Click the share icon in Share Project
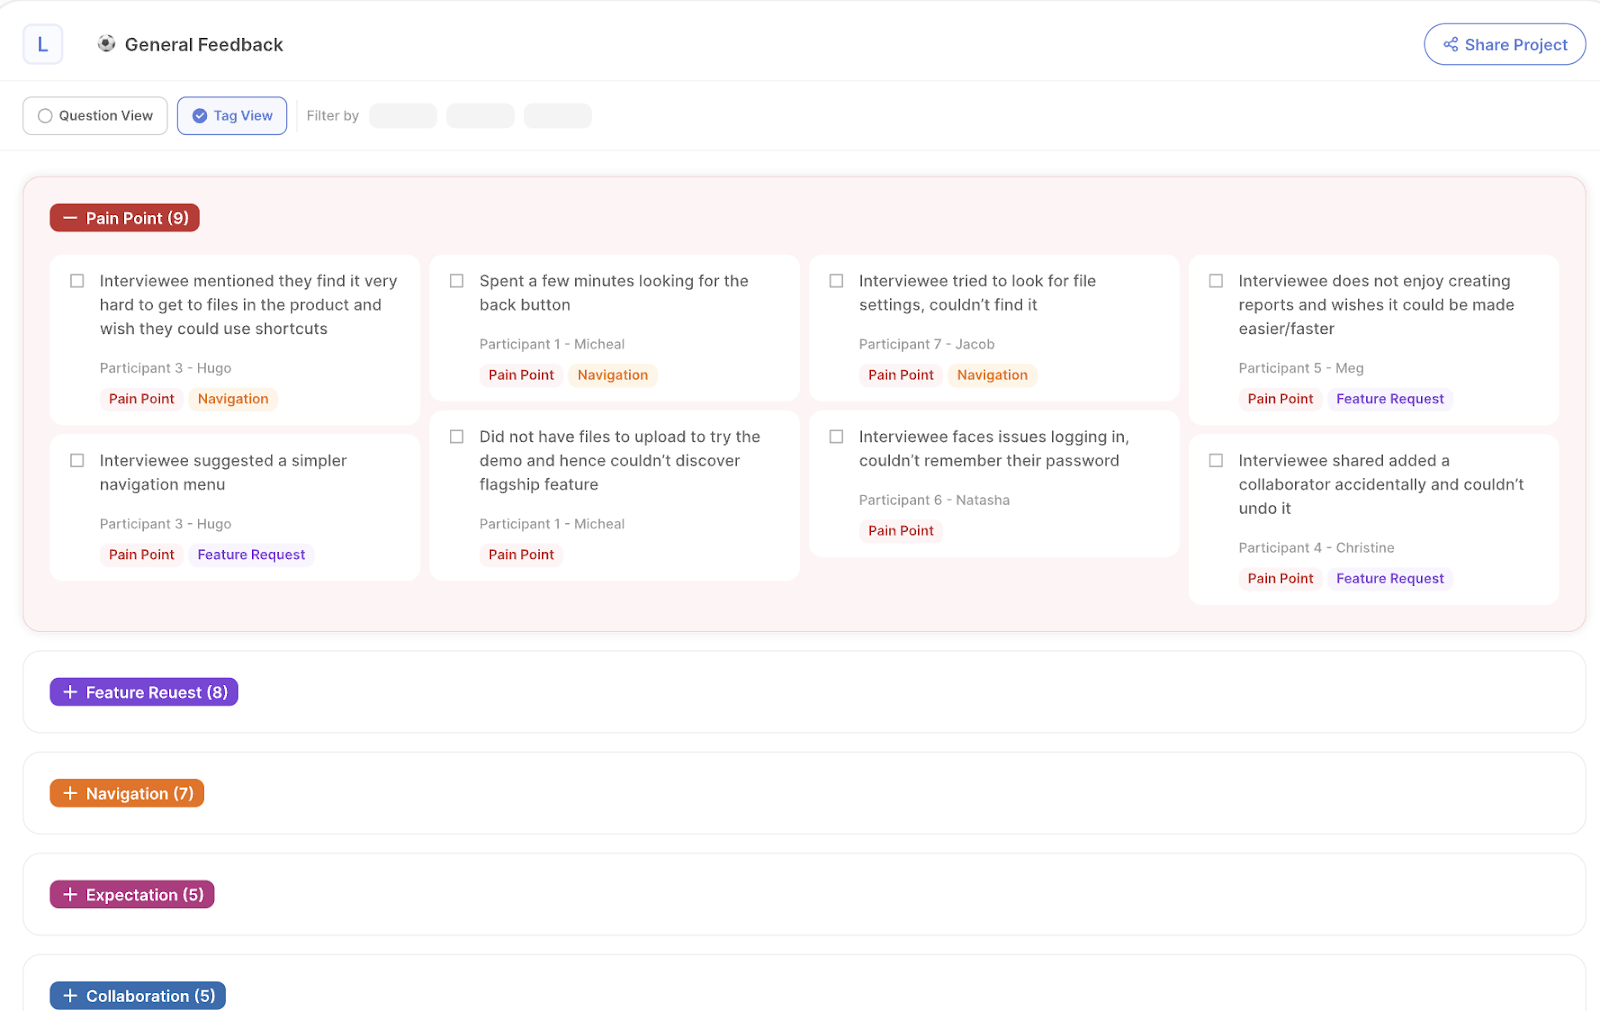 coord(1450,45)
